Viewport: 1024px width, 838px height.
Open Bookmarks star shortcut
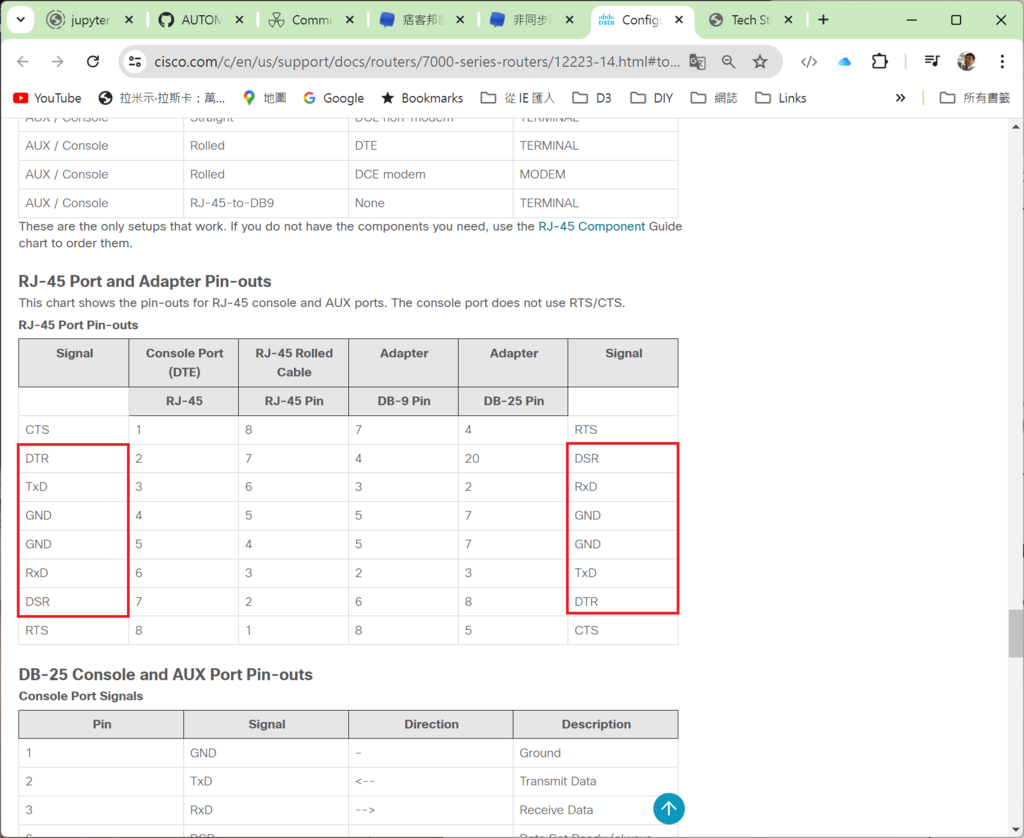click(x=422, y=98)
